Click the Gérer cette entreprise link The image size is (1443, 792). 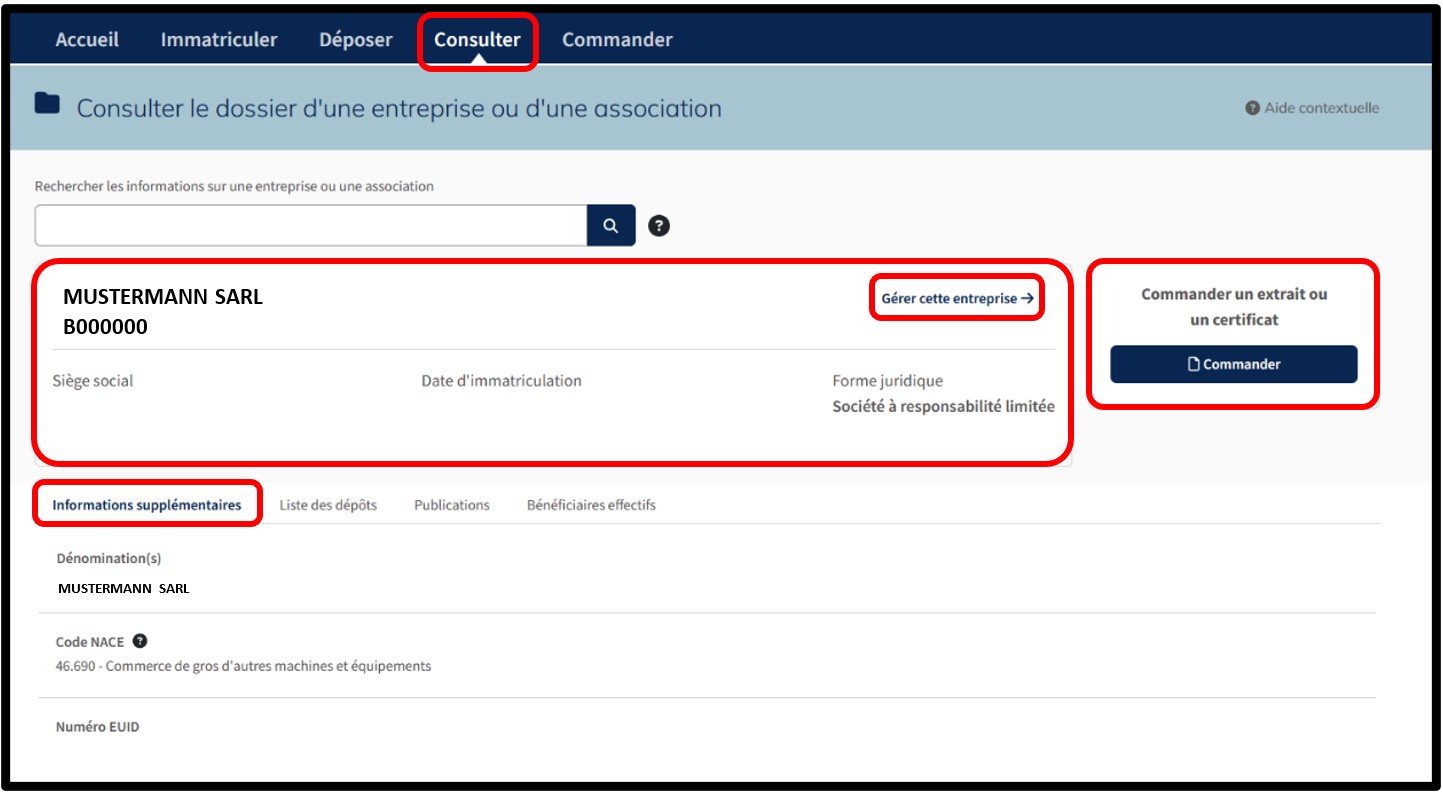click(957, 298)
